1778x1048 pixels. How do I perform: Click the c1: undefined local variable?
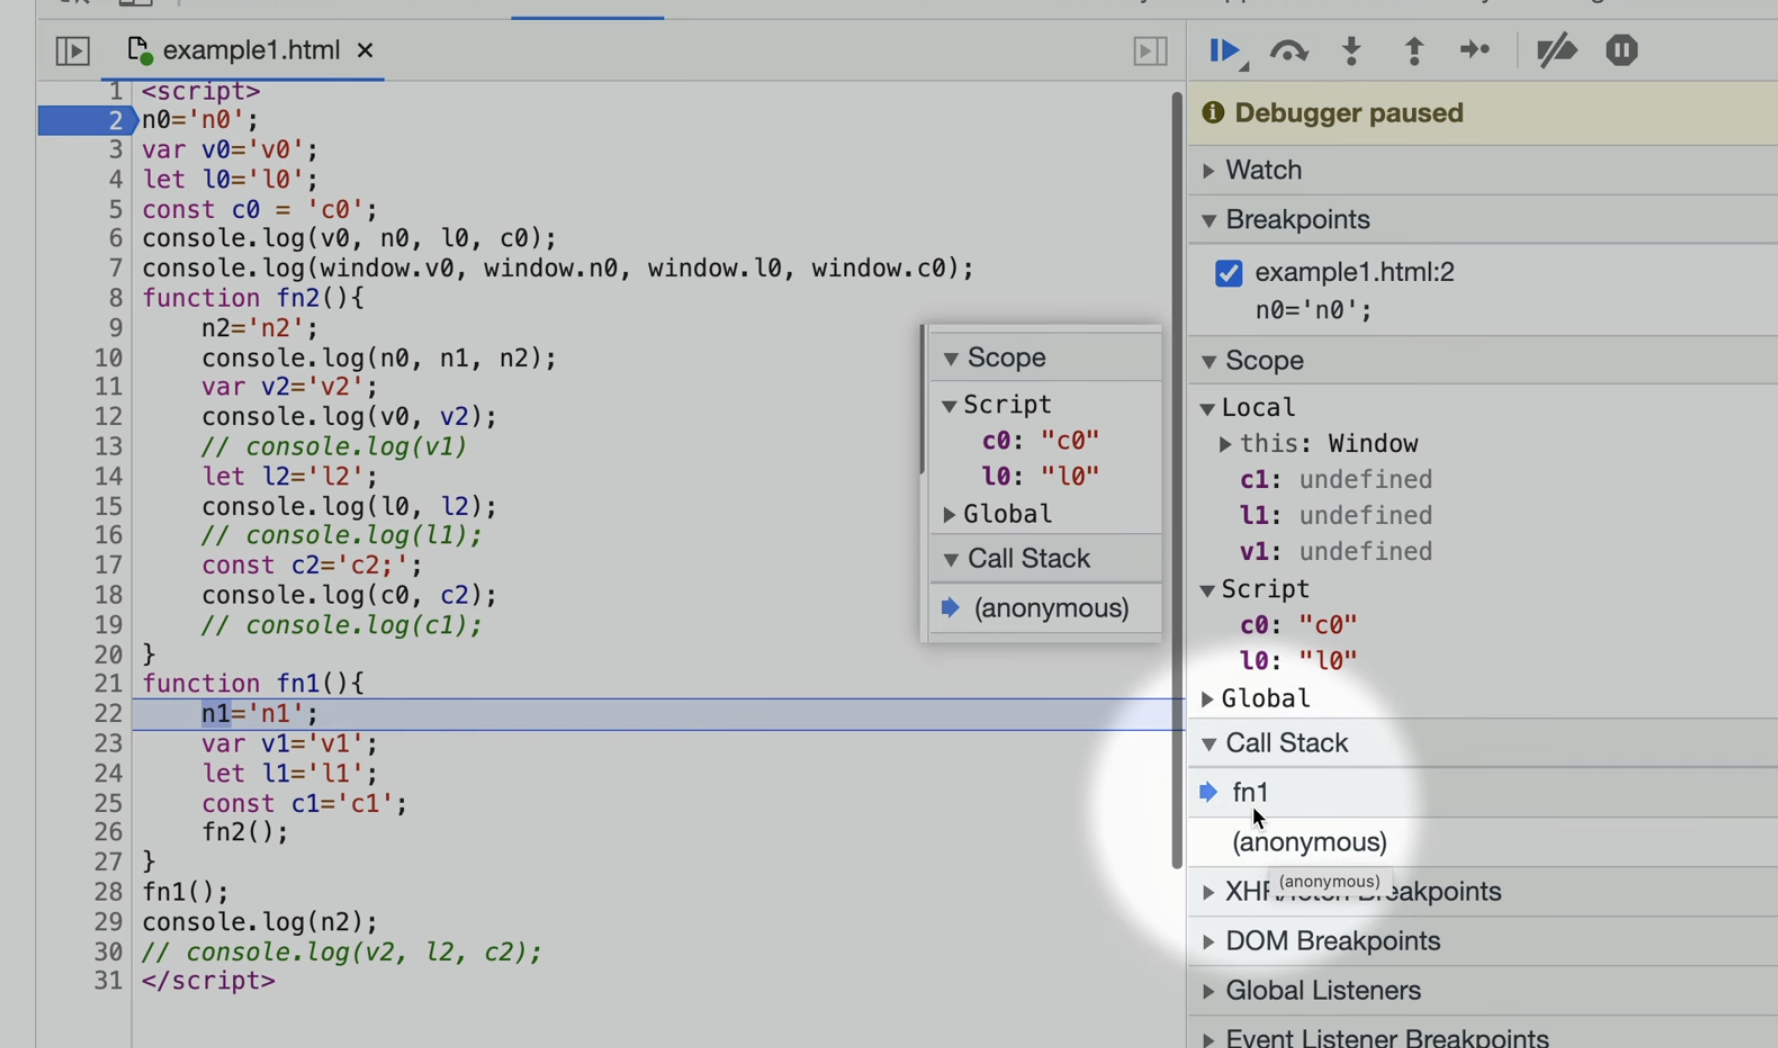pyautogui.click(x=1336, y=480)
